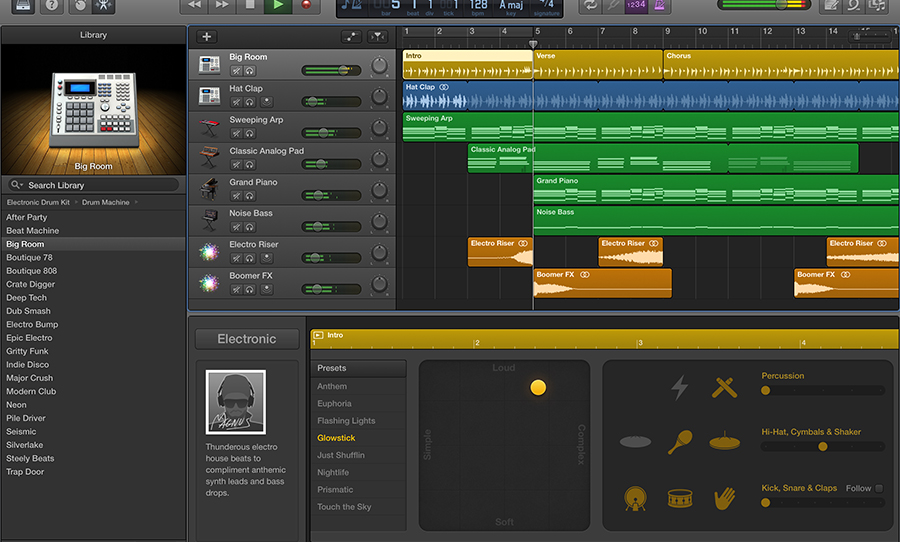Open the Editors scissors button
This screenshot has width=900, height=542.
click(104, 5)
